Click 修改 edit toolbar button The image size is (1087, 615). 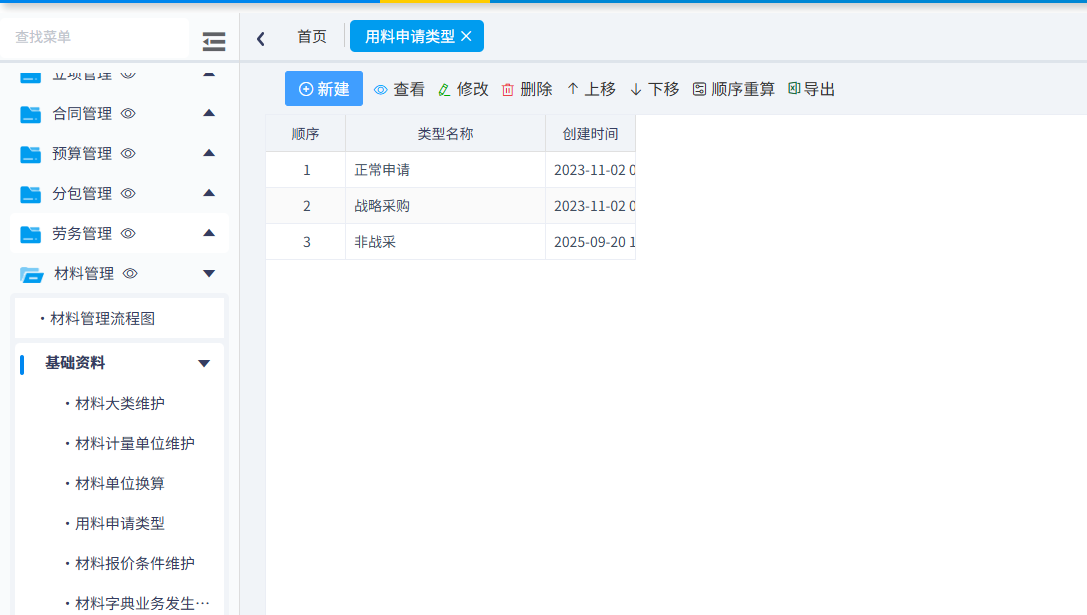click(x=464, y=89)
